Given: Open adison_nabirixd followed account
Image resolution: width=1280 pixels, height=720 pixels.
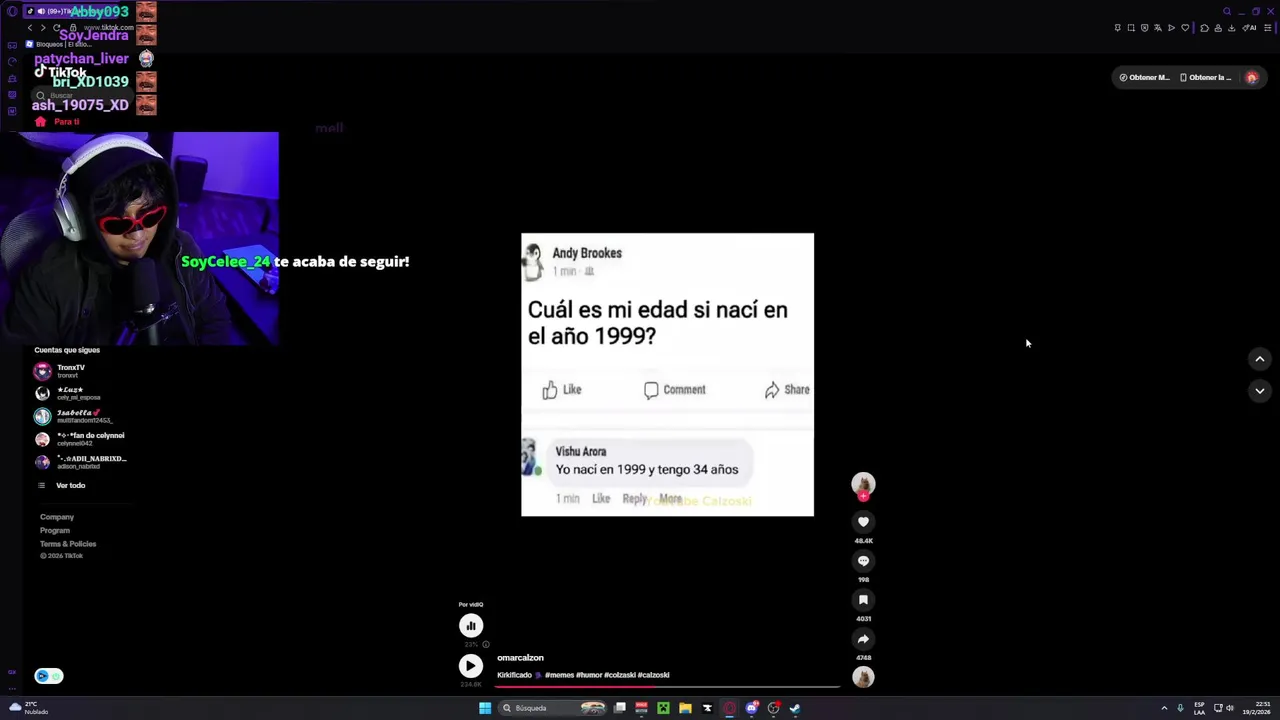Looking at the screenshot, I should pos(80,462).
